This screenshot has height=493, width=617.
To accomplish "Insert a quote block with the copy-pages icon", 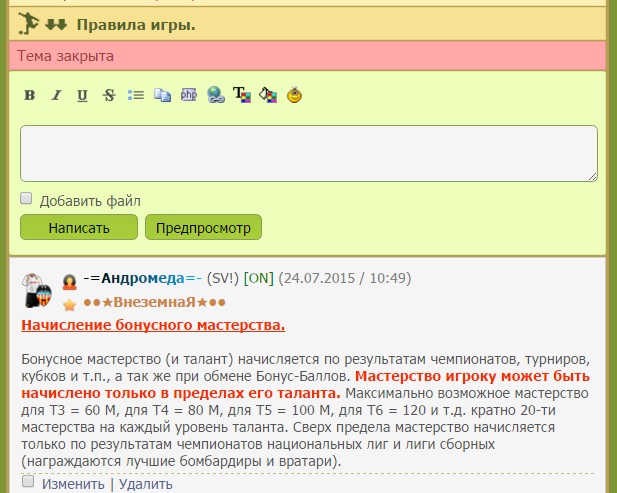I will pos(162,96).
